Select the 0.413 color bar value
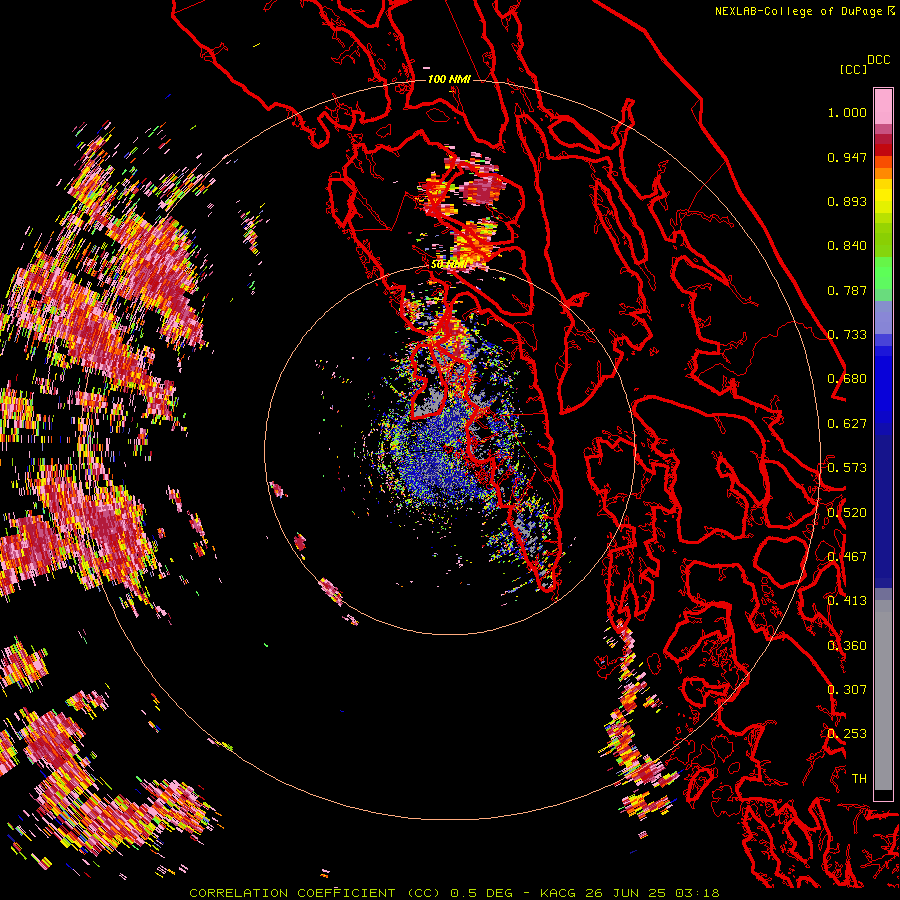The height and width of the screenshot is (900, 900). point(847,601)
